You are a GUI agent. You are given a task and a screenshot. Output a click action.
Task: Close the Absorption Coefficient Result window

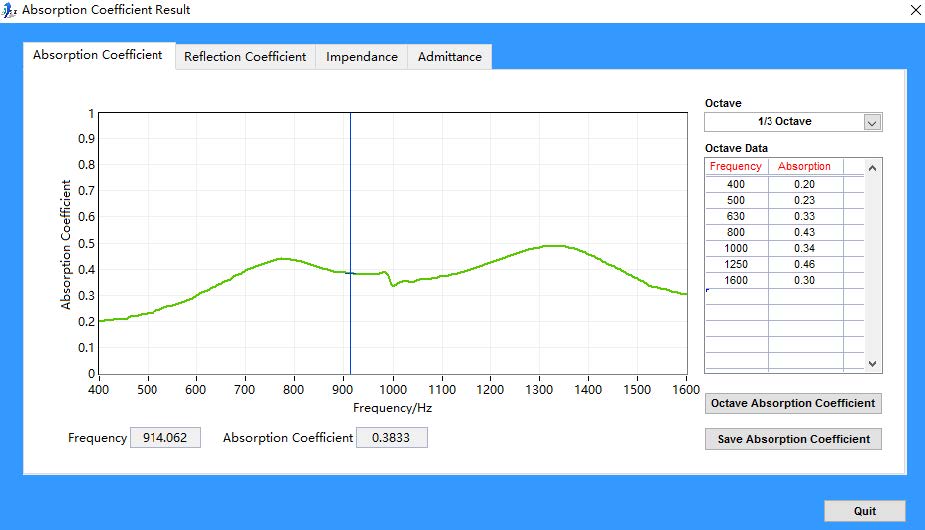pos(915,10)
